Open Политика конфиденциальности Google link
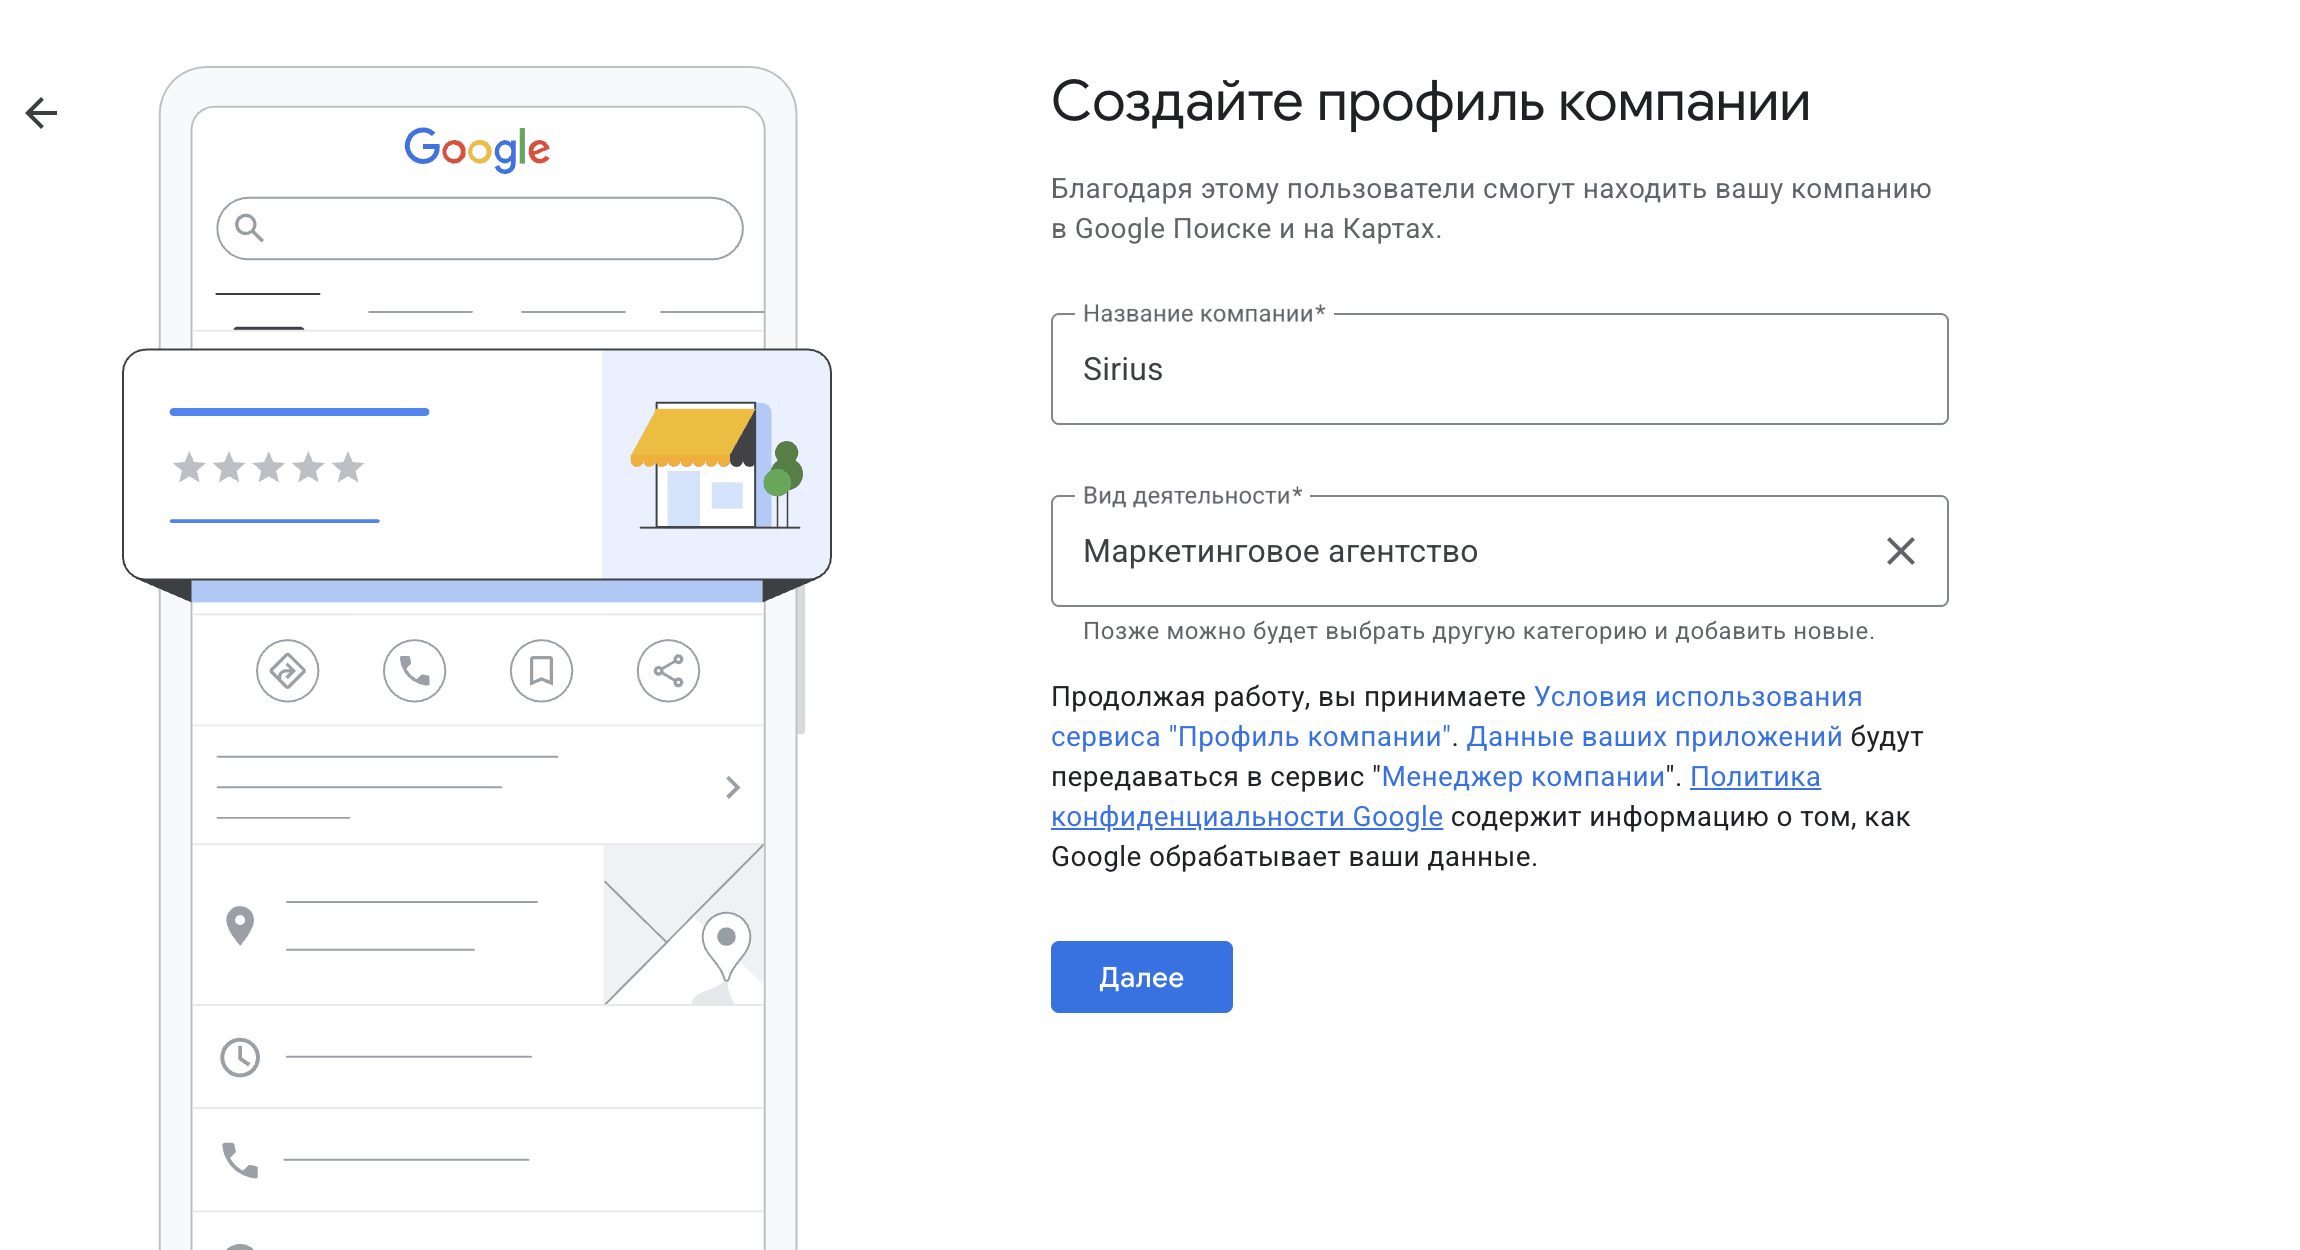The height and width of the screenshot is (1250, 2300). (1436, 797)
